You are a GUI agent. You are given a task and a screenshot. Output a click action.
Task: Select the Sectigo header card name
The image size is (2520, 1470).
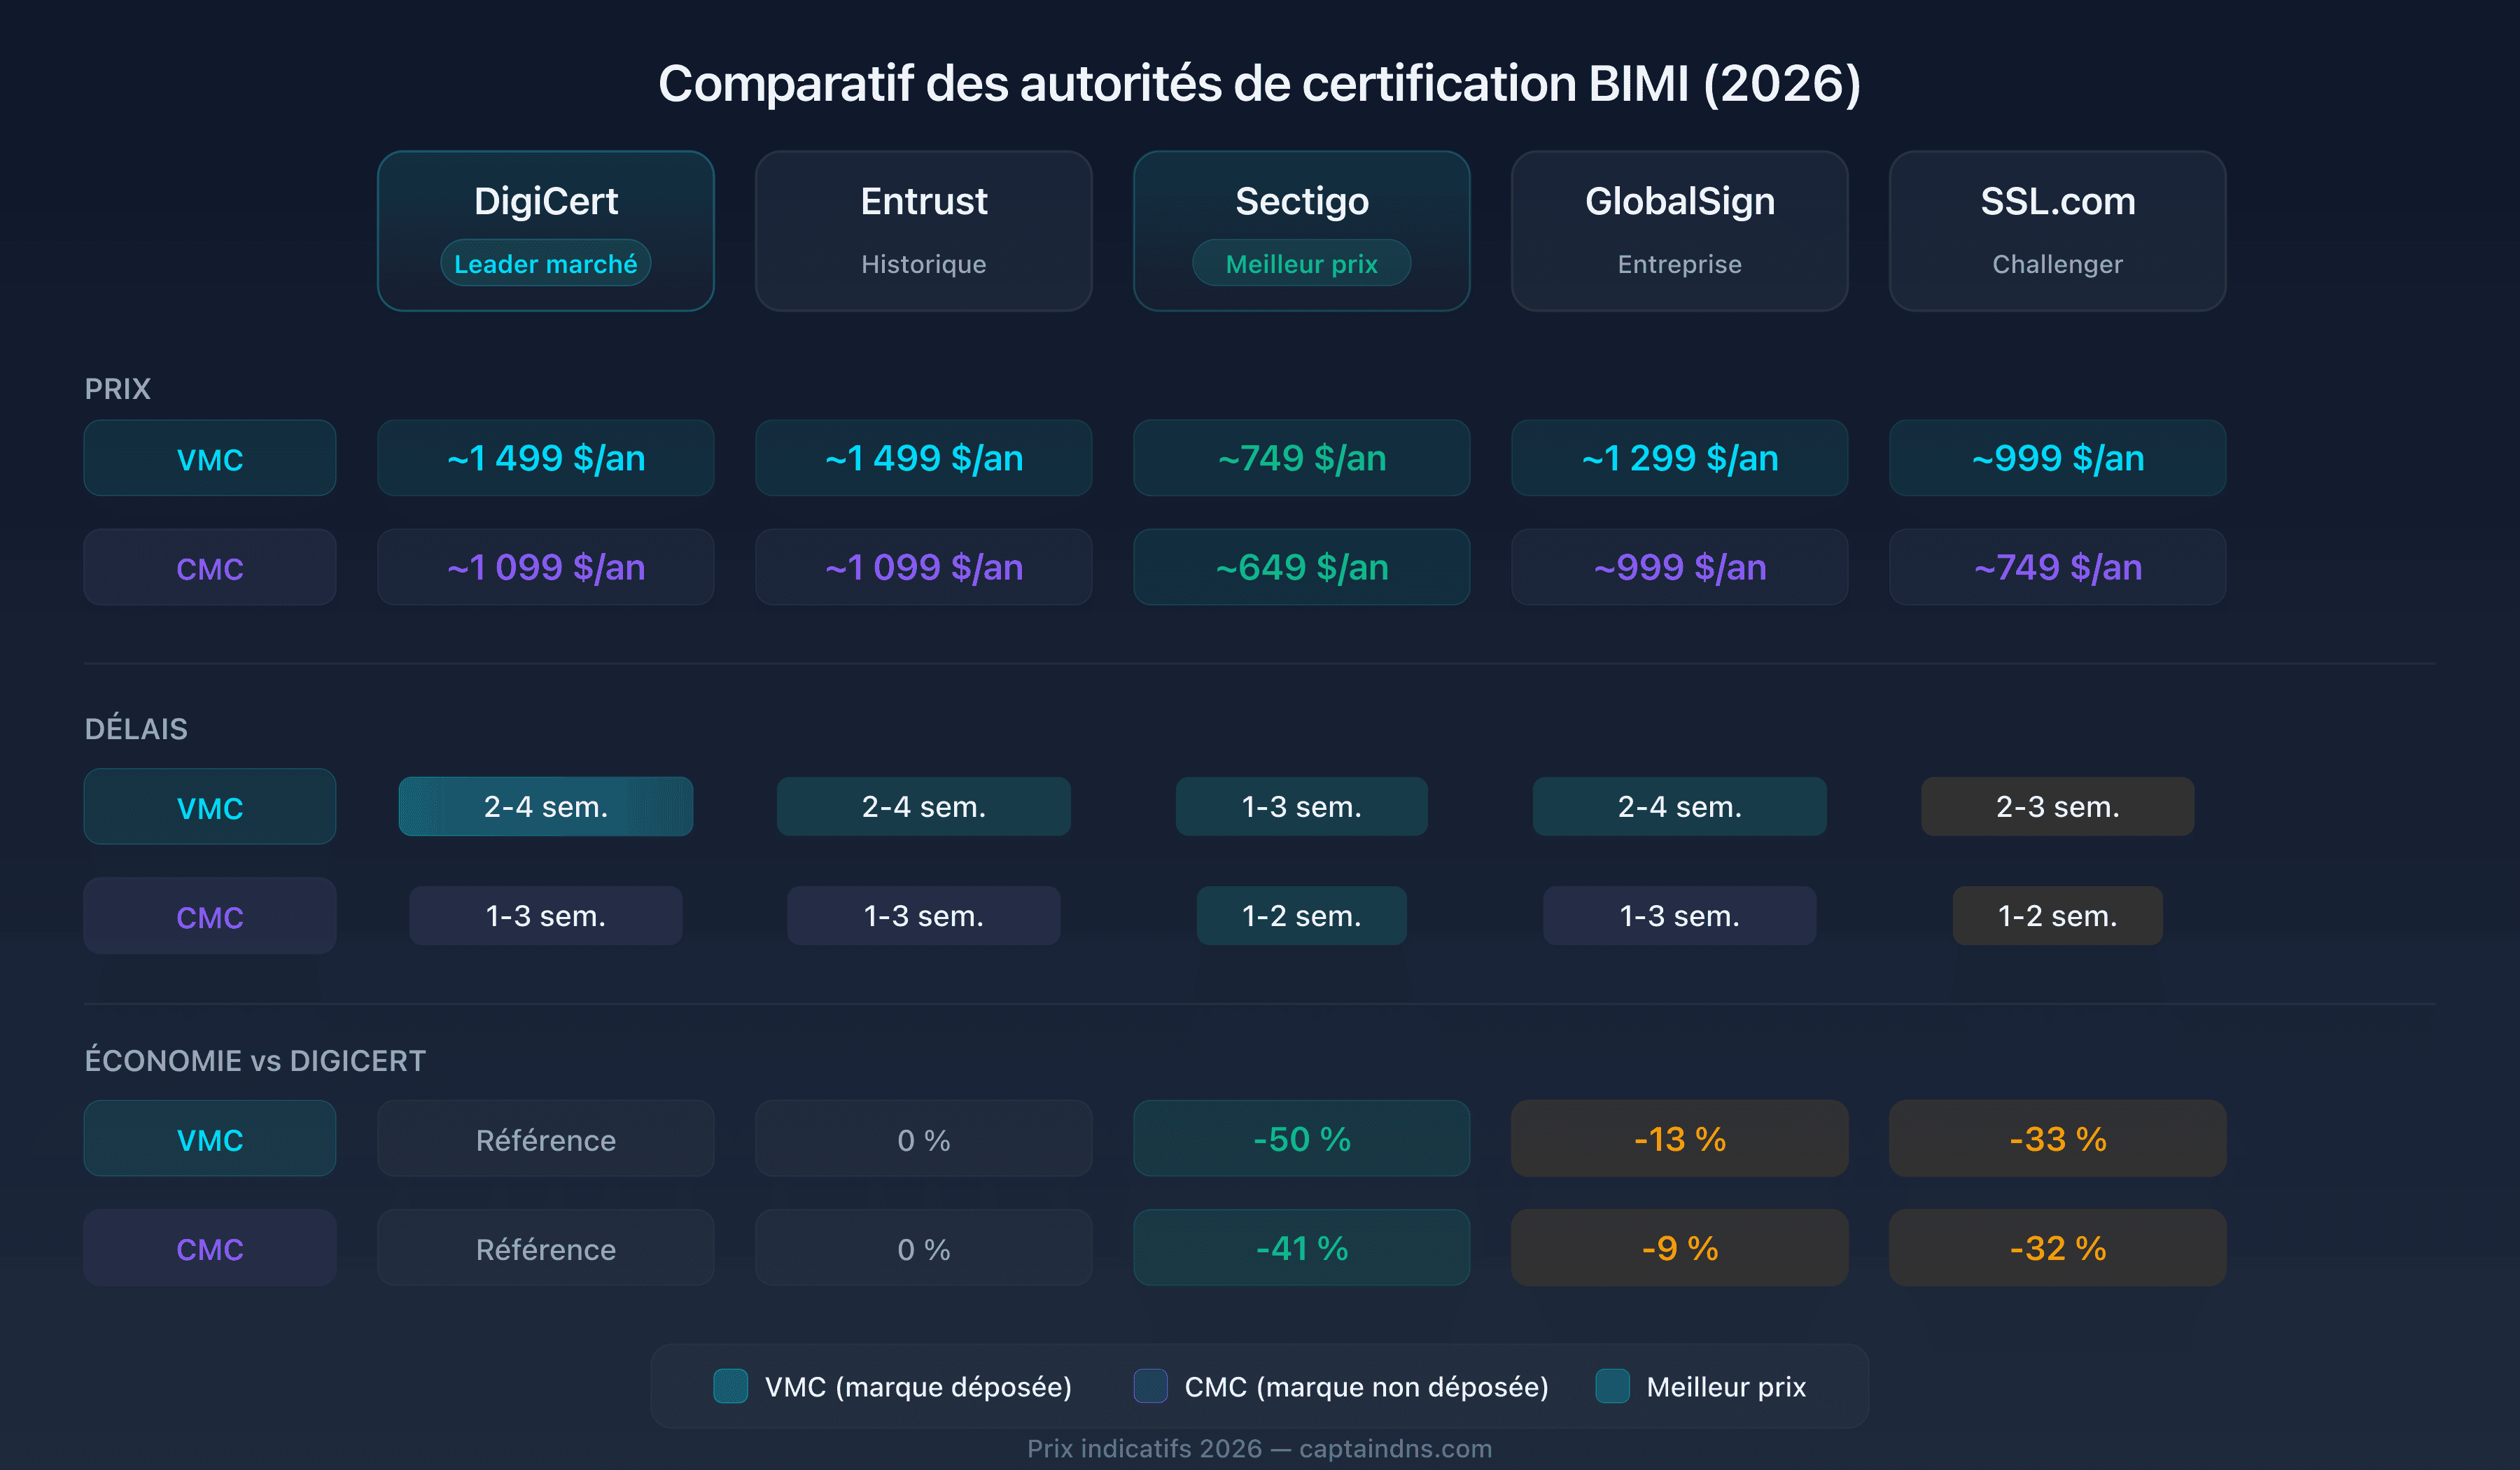(1302, 201)
